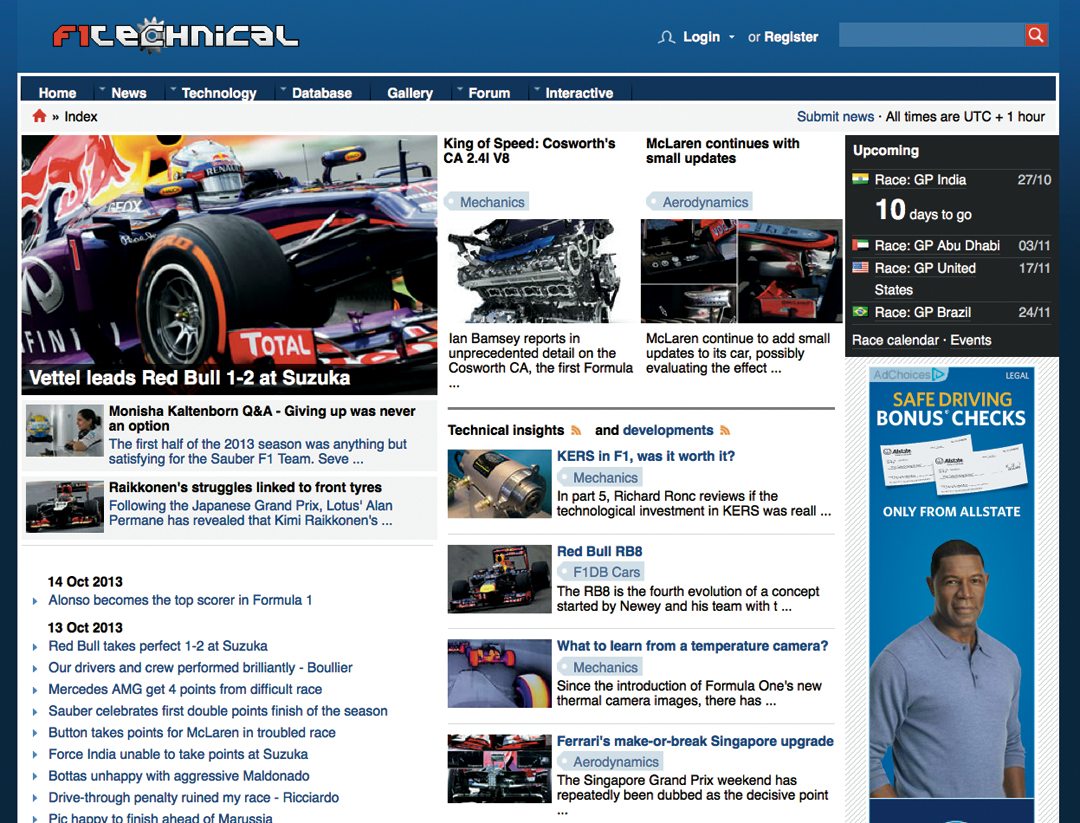Click the F1DB Cars tag
The width and height of the screenshot is (1080, 823).
pos(600,572)
